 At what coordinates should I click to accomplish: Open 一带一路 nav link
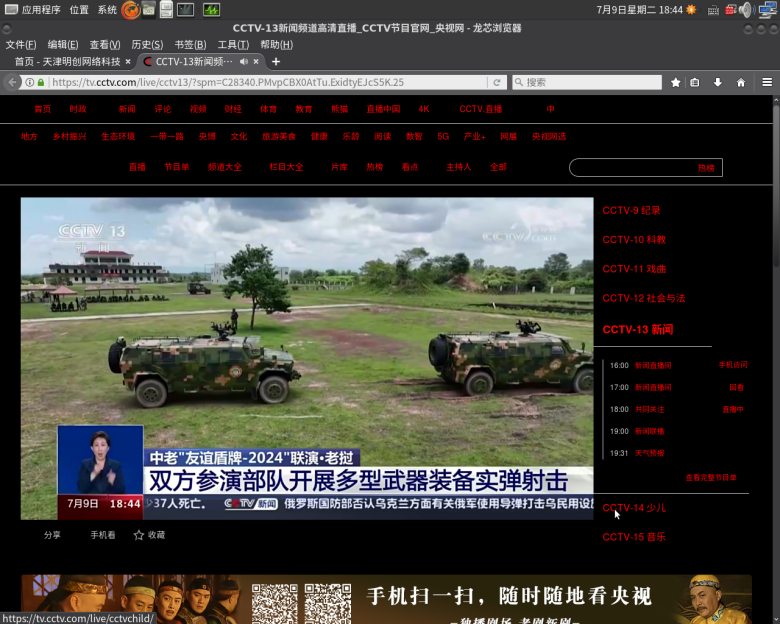tap(167, 136)
